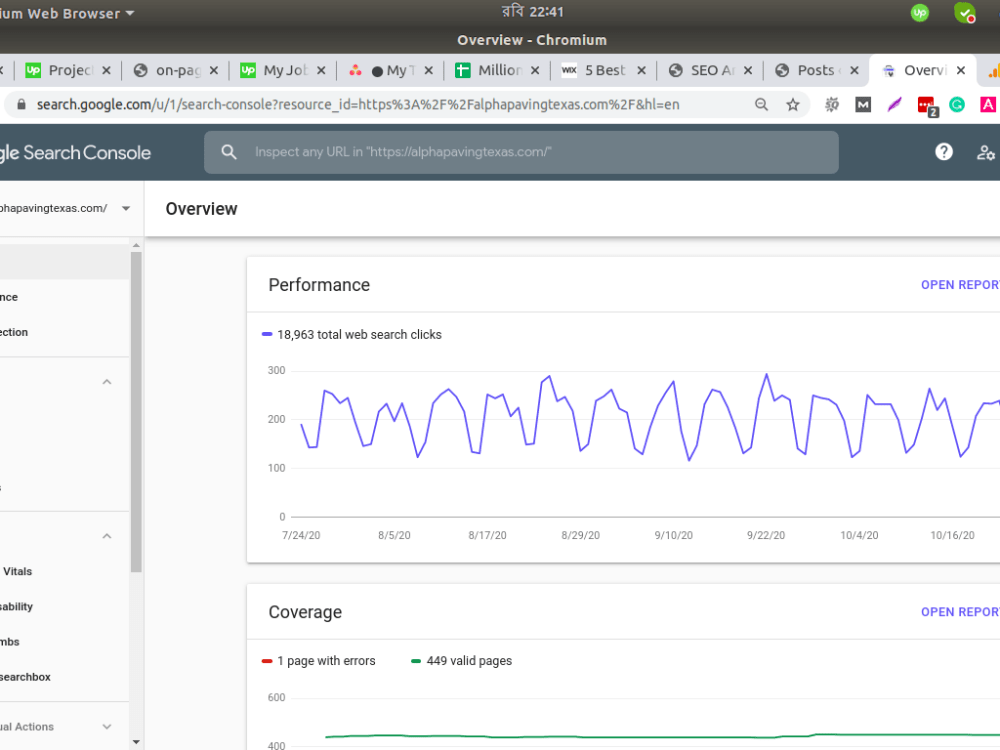Switch to the My Job tab
The width and height of the screenshot is (1000, 750).
(x=275, y=70)
